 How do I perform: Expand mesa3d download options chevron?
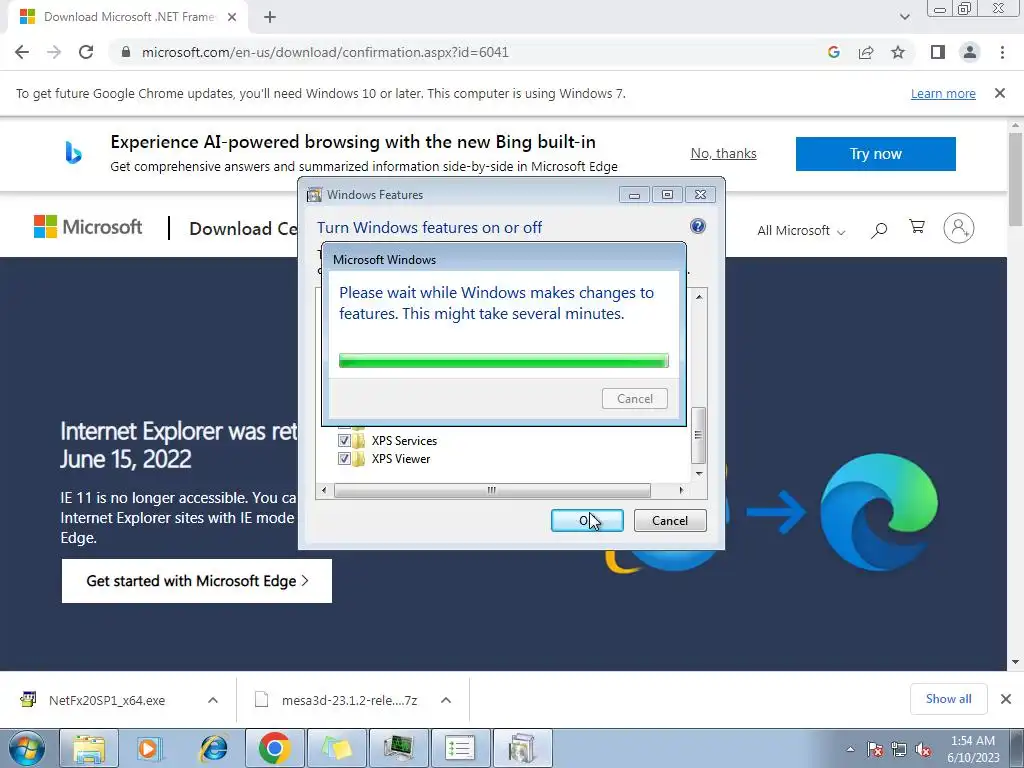pos(446,700)
